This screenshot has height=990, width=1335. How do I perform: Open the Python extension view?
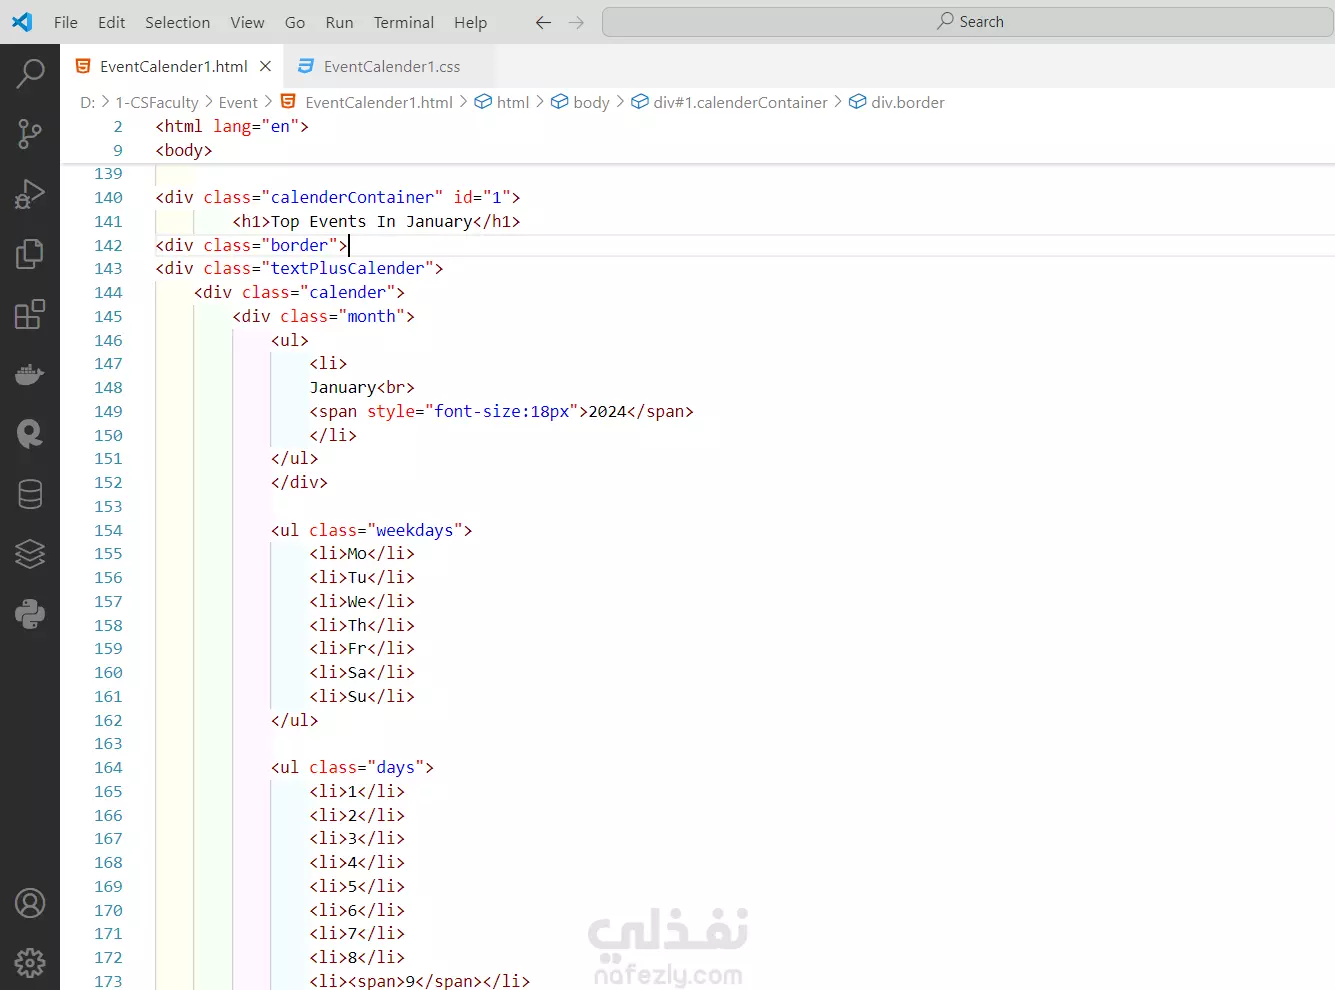pos(30,614)
